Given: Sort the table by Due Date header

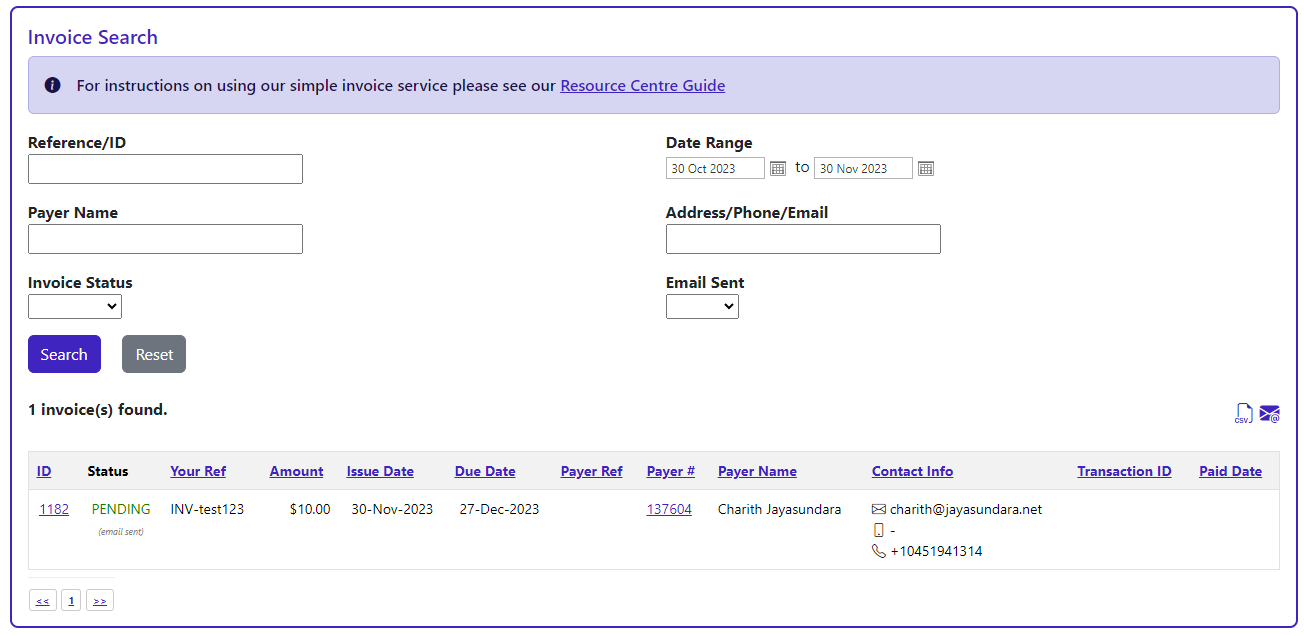Looking at the screenshot, I should click(485, 471).
